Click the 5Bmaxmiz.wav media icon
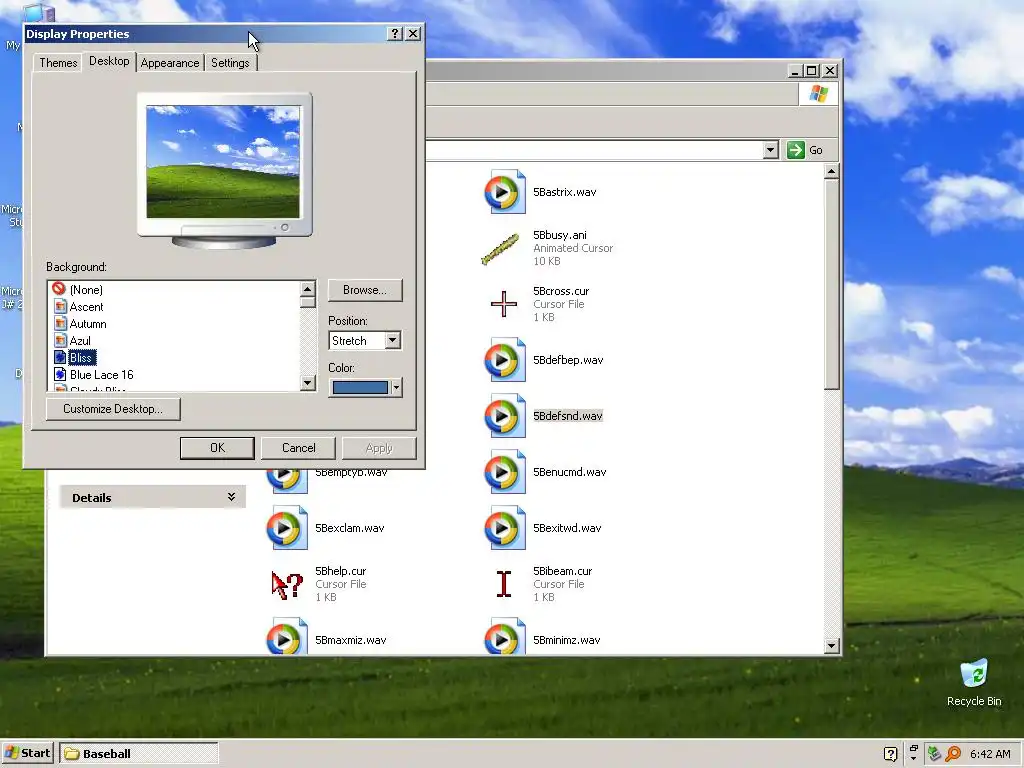Image resolution: width=1024 pixels, height=768 pixels. 286,637
